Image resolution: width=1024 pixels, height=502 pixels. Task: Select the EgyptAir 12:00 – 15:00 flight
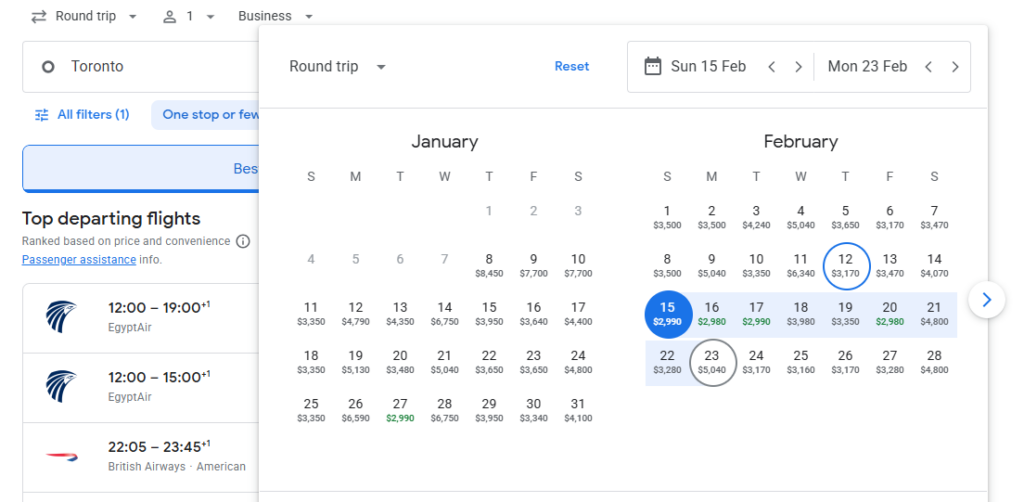140,388
